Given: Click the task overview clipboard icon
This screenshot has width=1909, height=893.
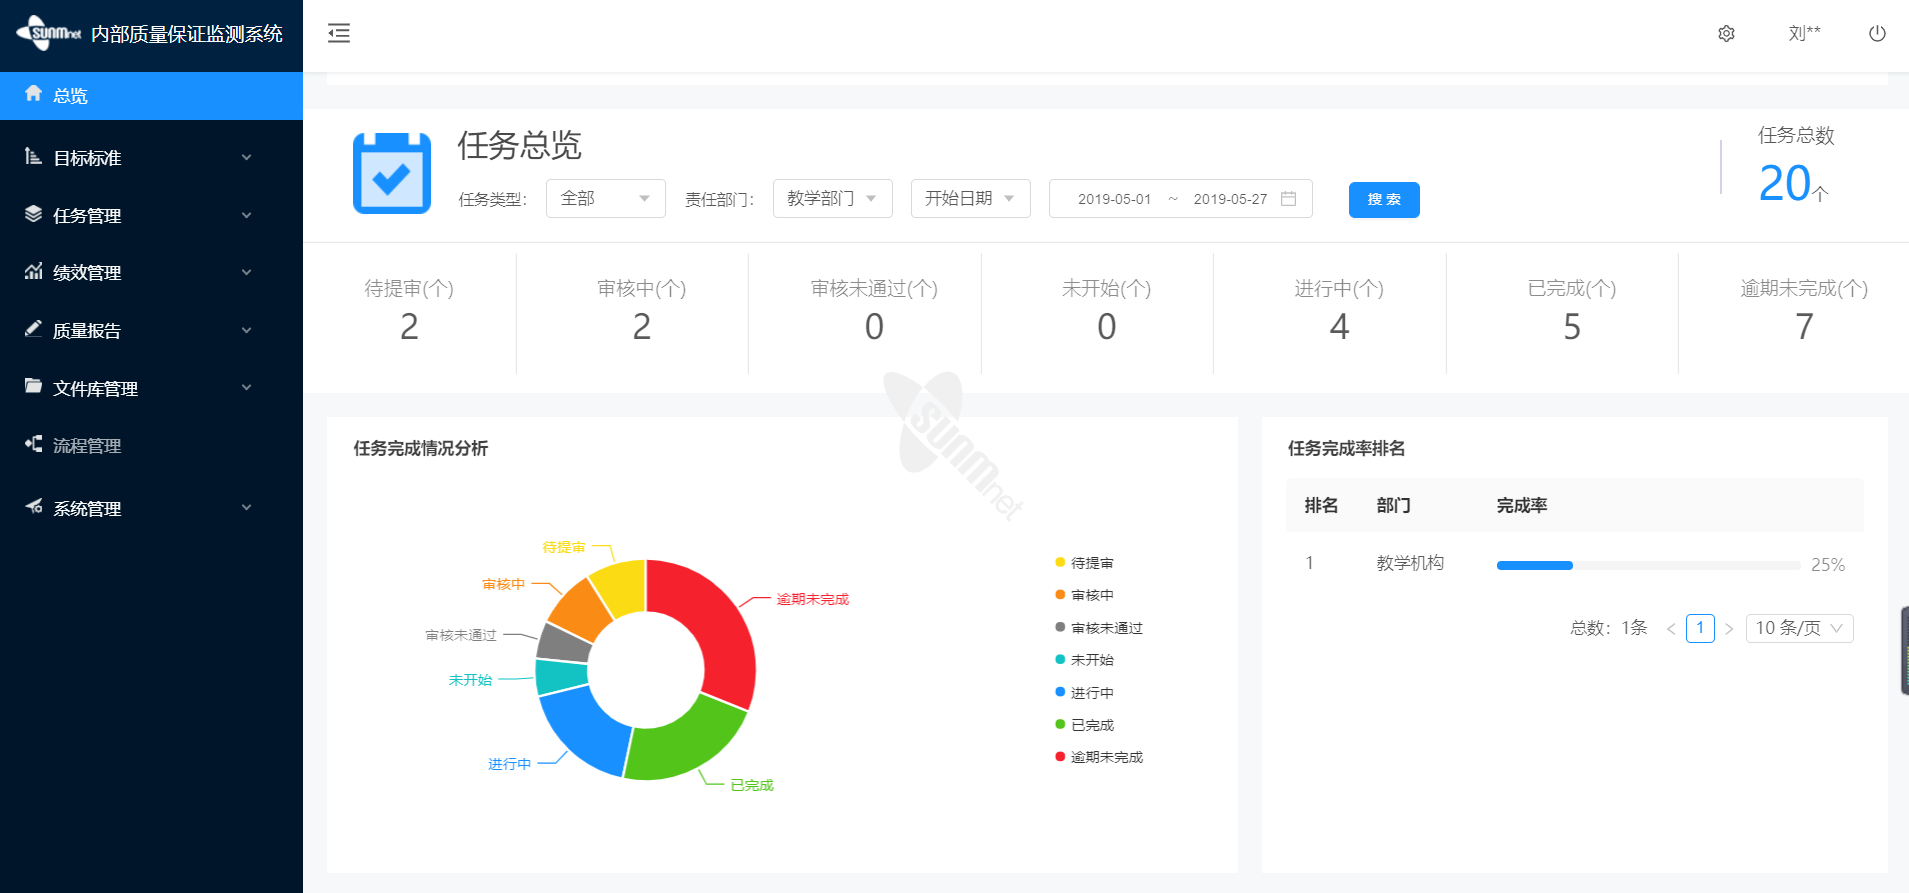Looking at the screenshot, I should (392, 173).
